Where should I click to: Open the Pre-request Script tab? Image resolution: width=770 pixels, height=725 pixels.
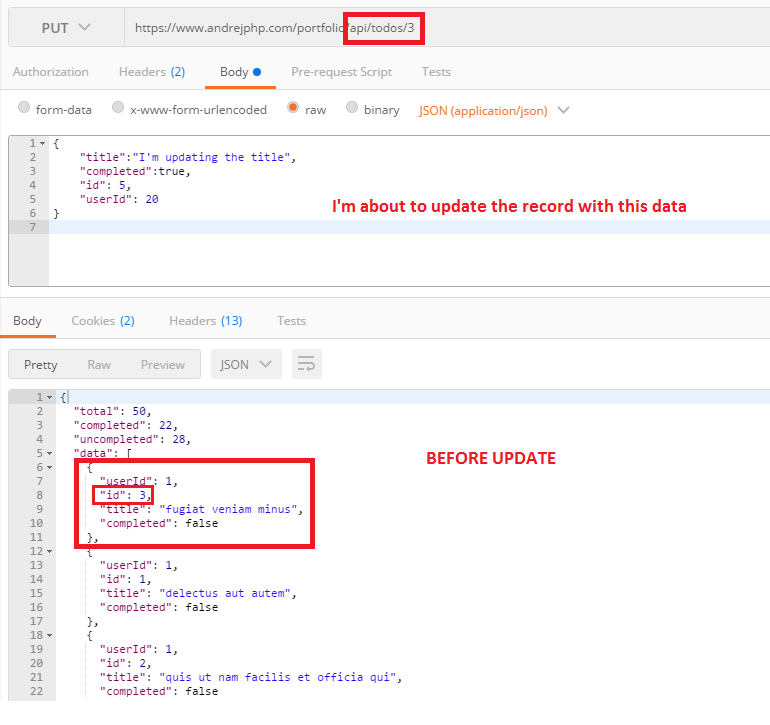coord(341,72)
